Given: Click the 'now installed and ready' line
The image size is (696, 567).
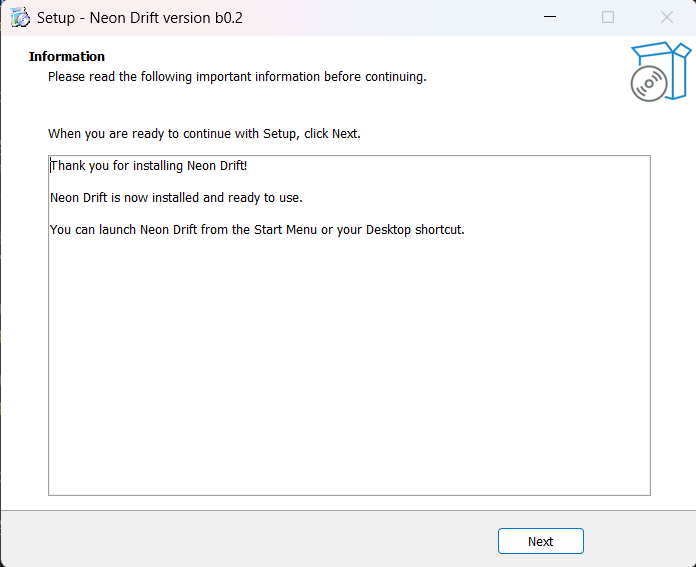Looking at the screenshot, I should tap(177, 197).
